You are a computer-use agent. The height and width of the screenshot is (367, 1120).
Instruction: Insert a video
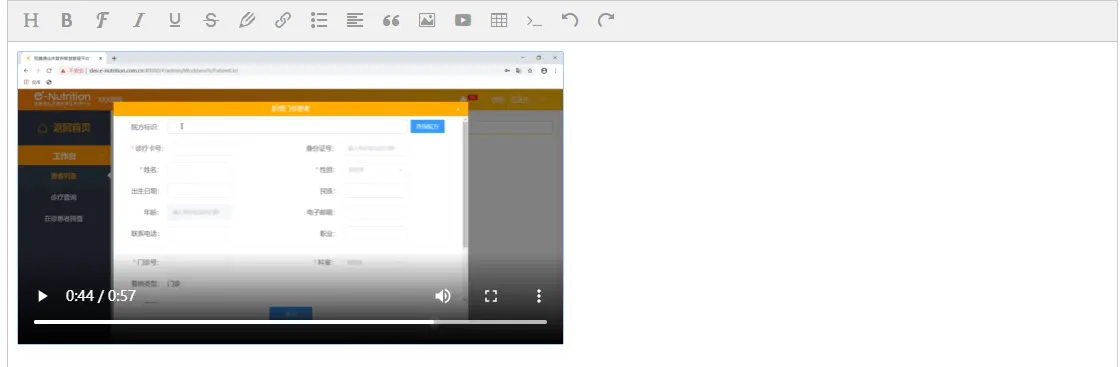click(463, 20)
